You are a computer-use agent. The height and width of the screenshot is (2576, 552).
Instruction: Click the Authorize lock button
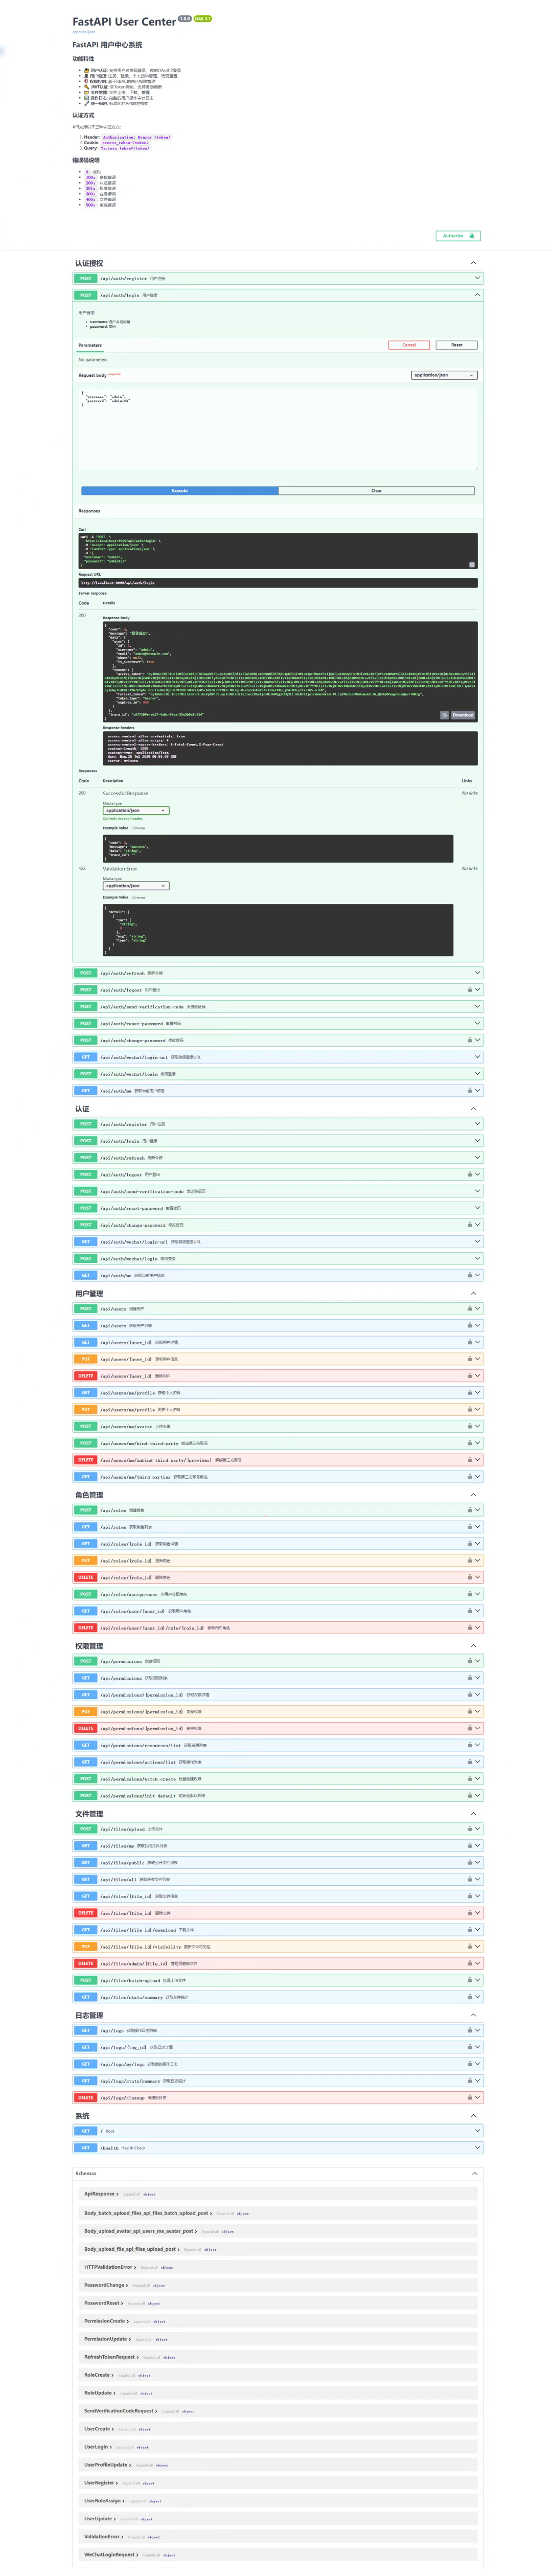458,236
